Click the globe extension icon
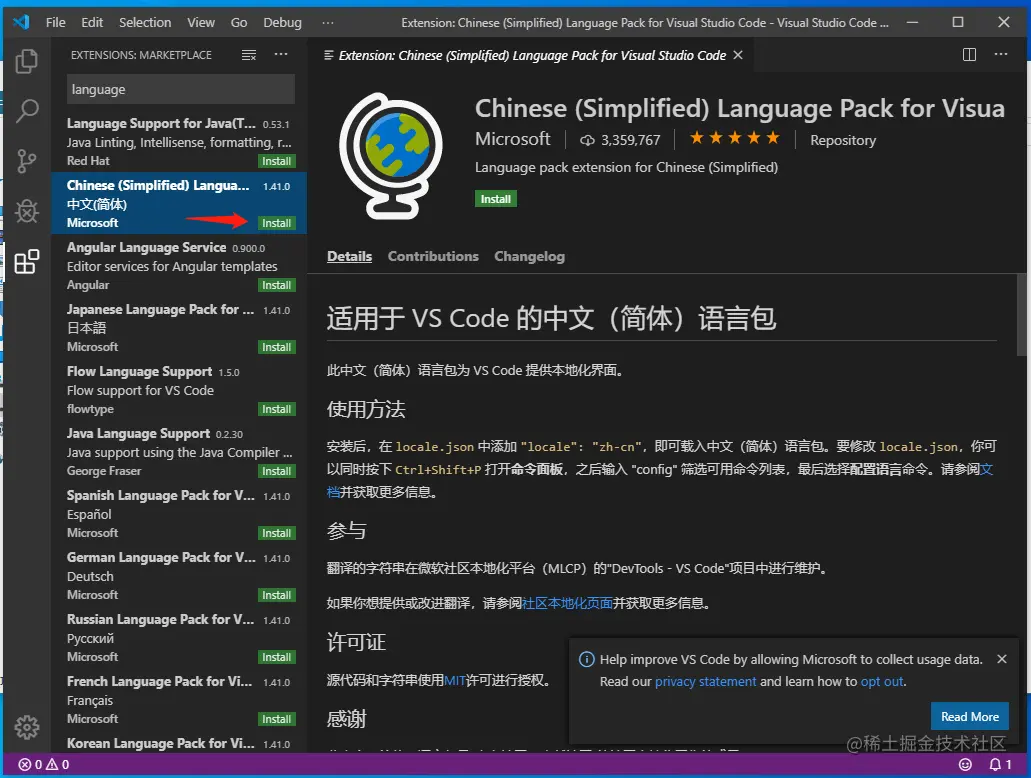 coord(391,156)
